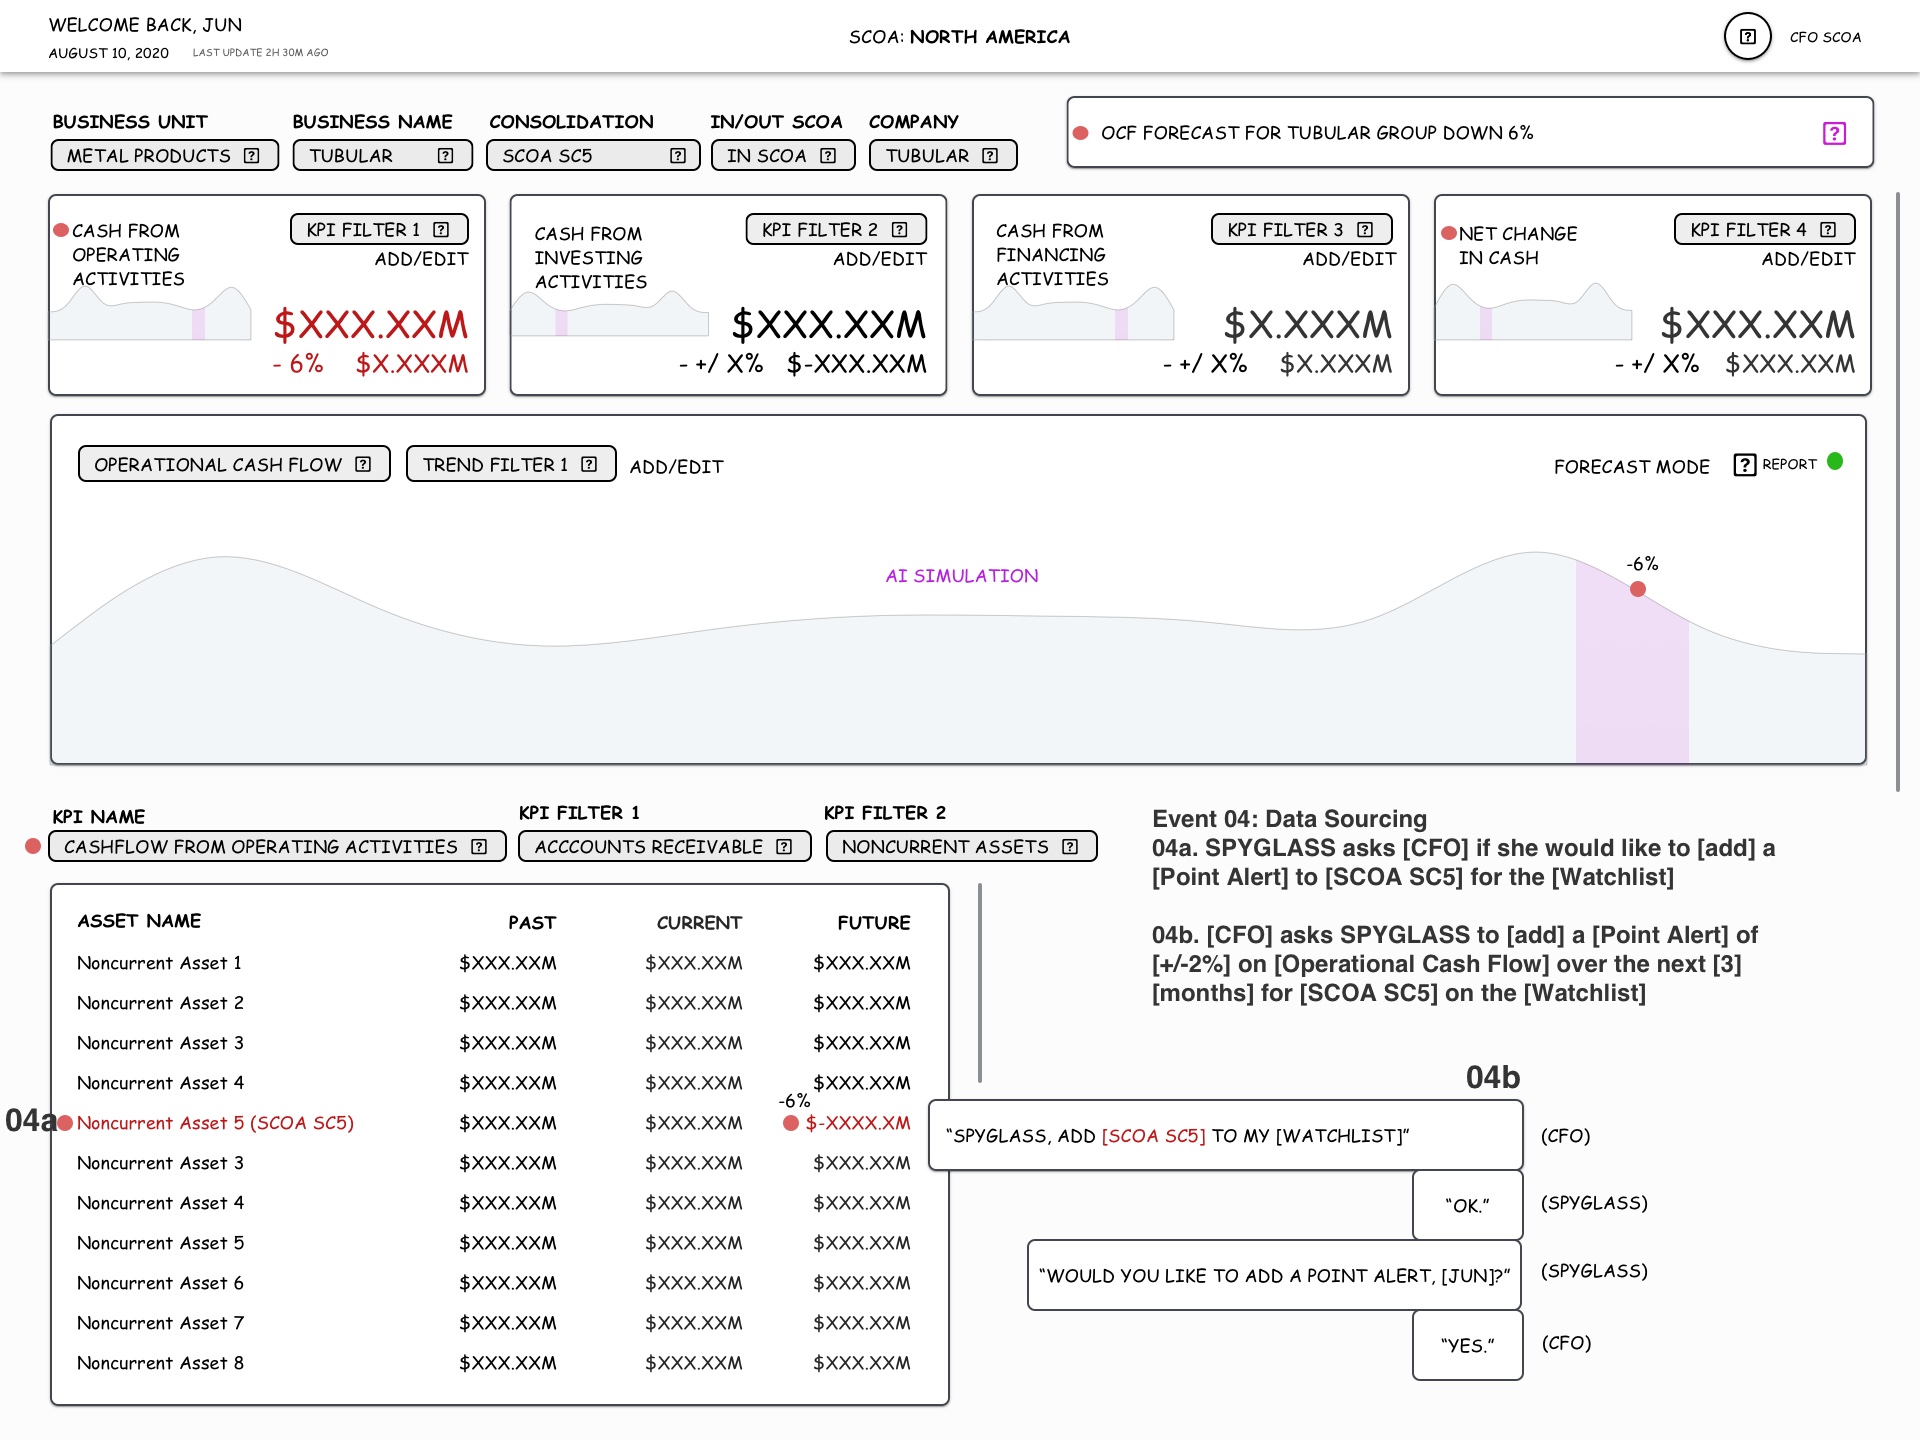Click the "YES." reply bubble
This screenshot has height=1440, width=1920.
(1467, 1346)
